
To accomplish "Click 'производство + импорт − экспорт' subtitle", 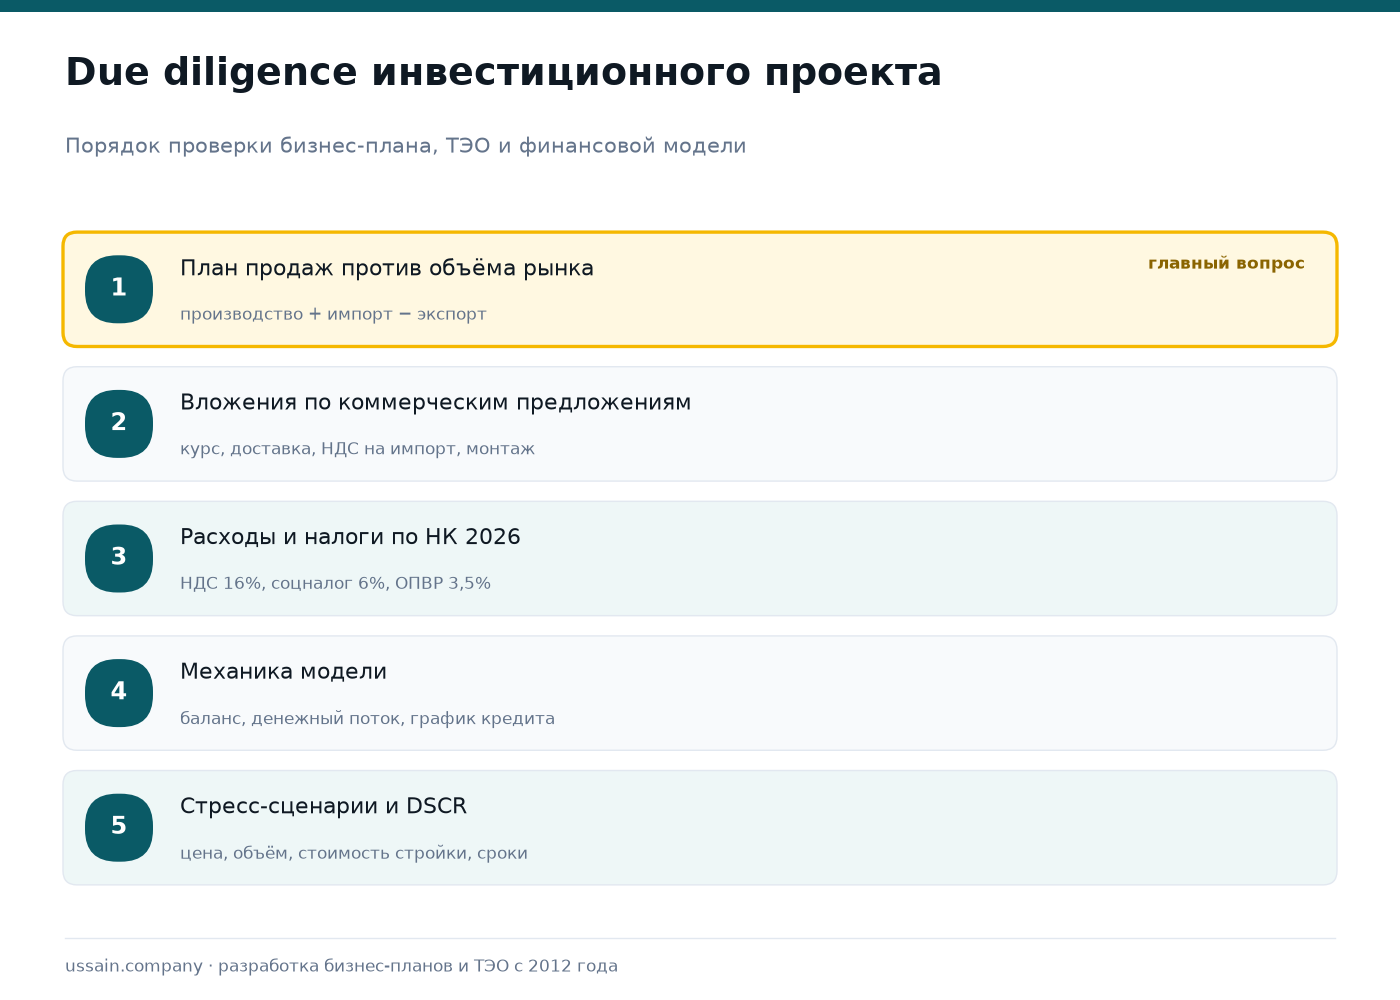I will 333,314.
